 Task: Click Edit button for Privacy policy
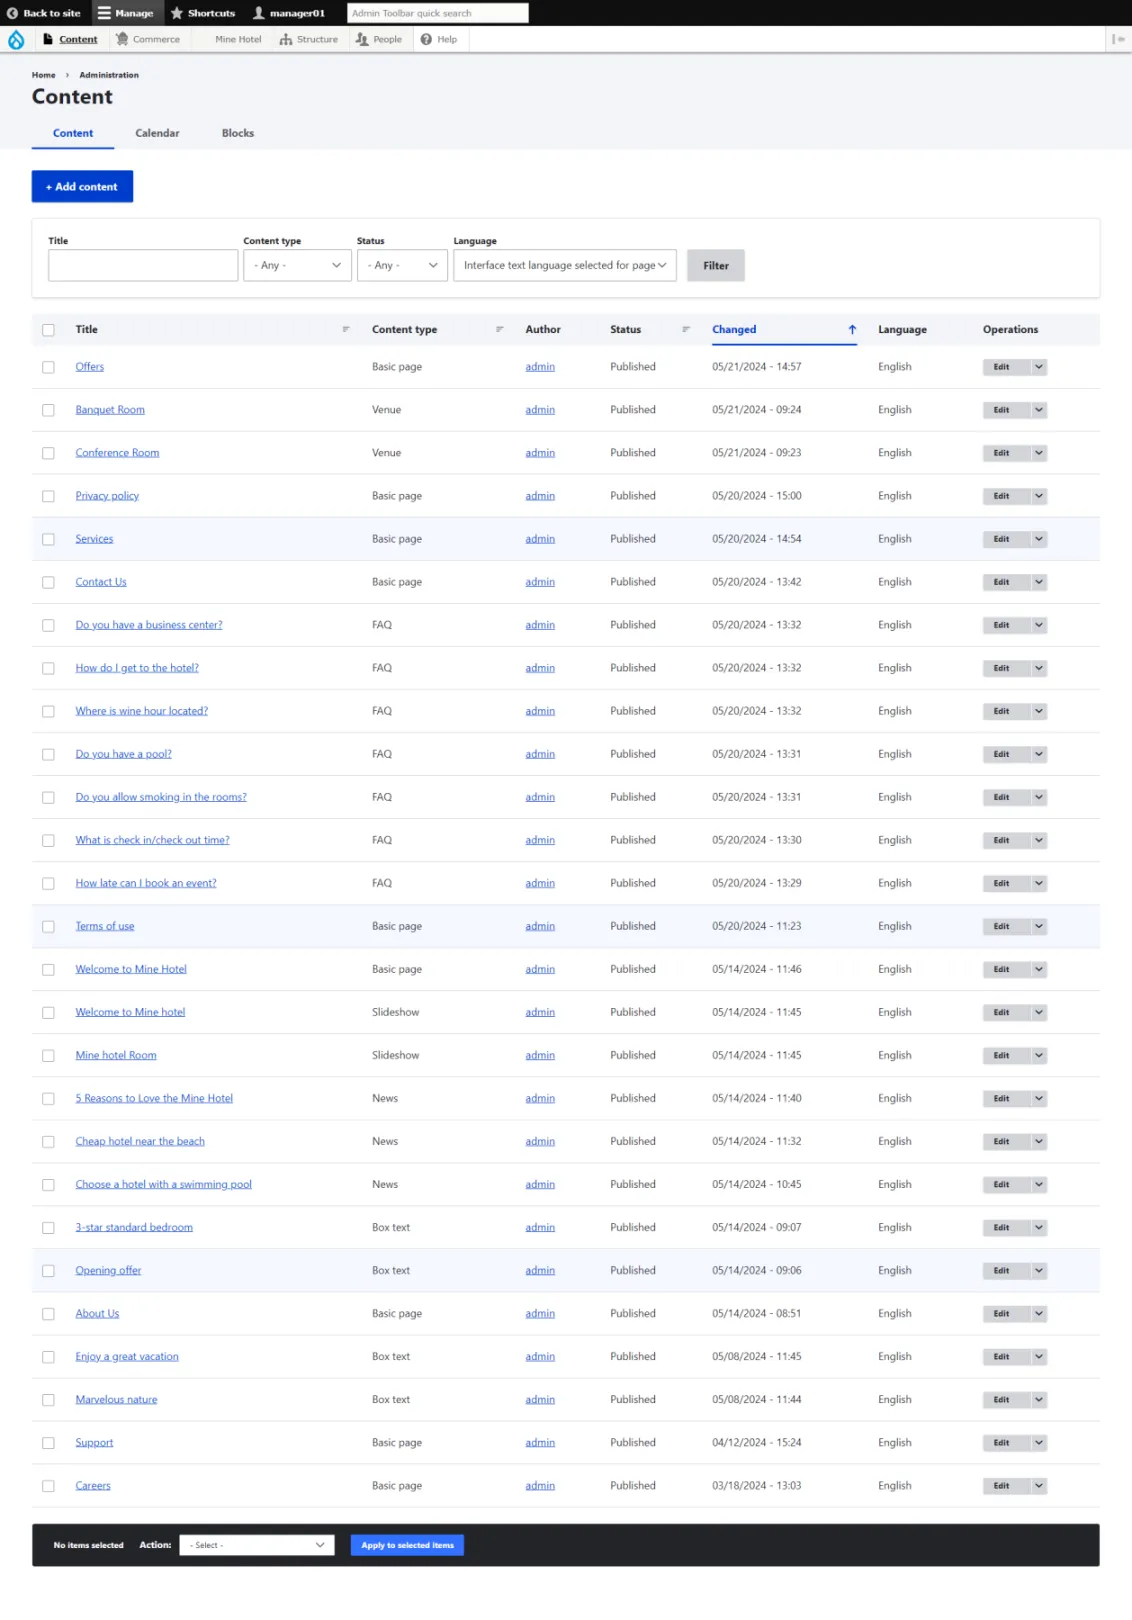pos(1005,496)
